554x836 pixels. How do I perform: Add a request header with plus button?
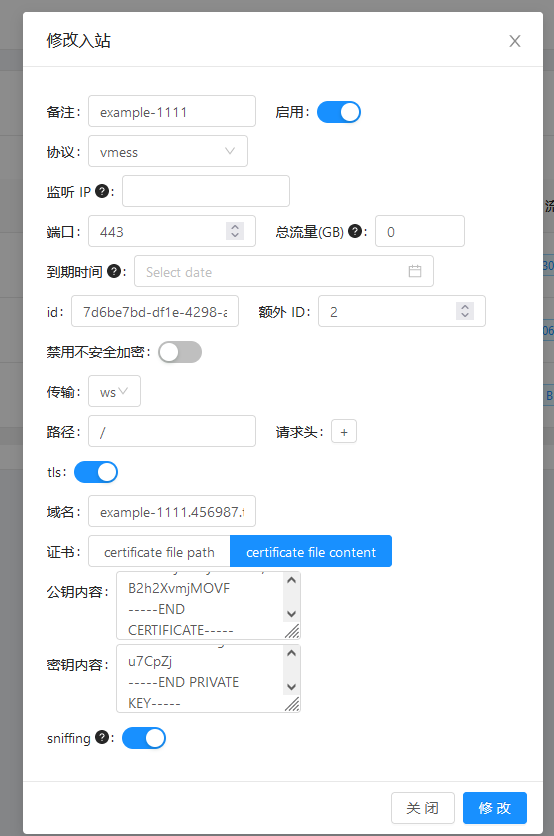pyautogui.click(x=344, y=431)
